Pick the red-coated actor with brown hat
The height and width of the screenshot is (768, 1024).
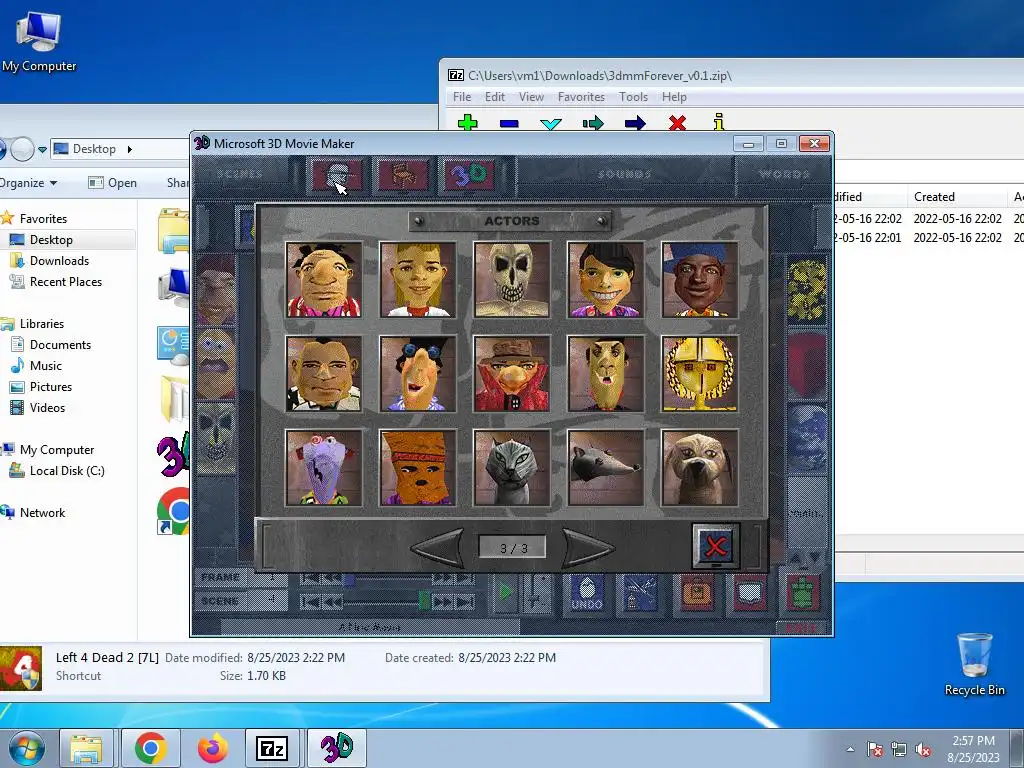pyautogui.click(x=511, y=374)
